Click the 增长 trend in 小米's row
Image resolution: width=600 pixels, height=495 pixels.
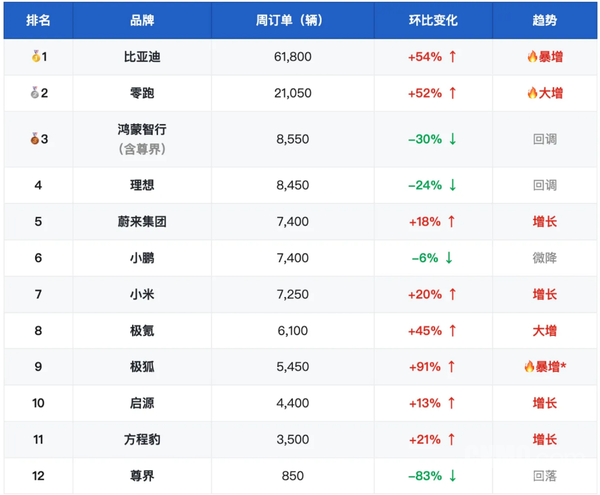pos(545,294)
